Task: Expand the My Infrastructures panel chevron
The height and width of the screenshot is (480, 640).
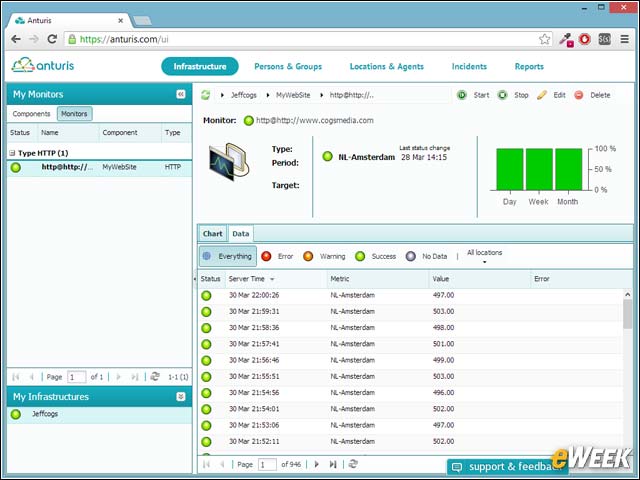Action: (181, 397)
